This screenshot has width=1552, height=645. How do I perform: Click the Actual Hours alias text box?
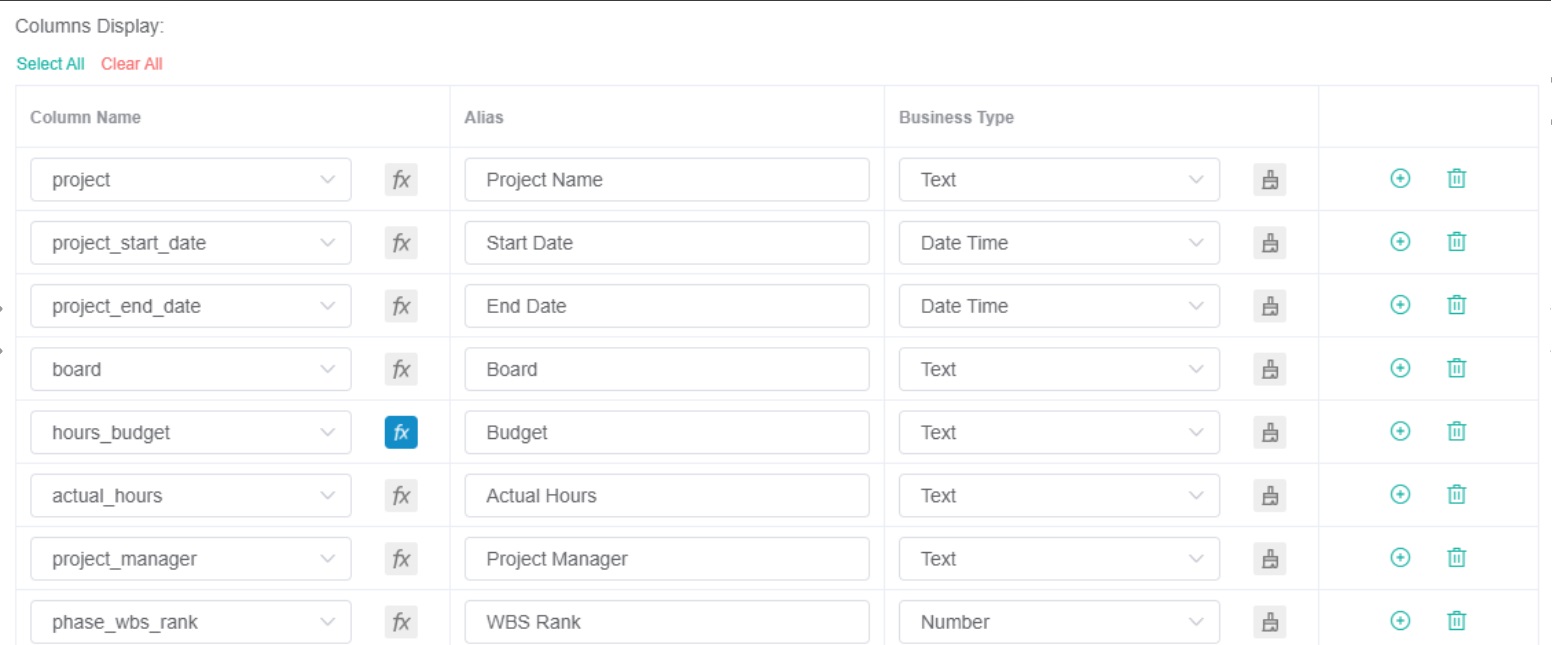click(666, 495)
